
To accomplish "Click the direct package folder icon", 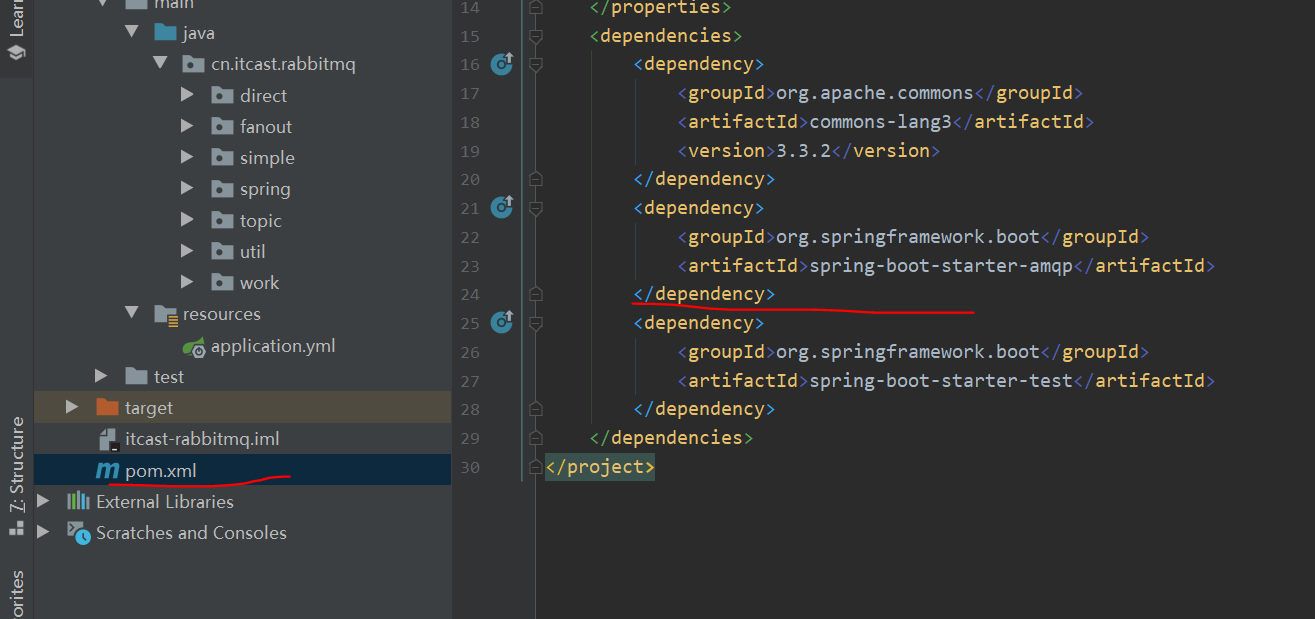I will [223, 95].
